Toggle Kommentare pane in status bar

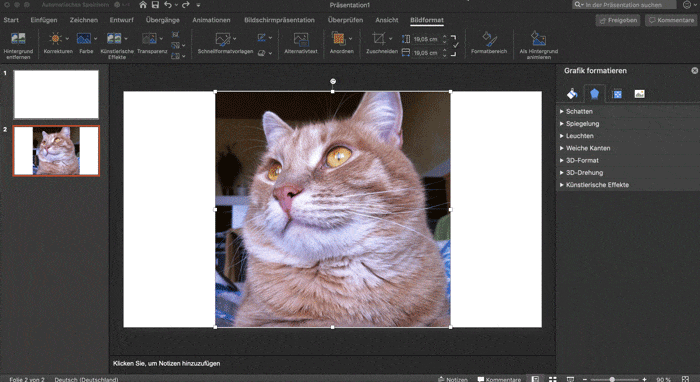[499, 379]
